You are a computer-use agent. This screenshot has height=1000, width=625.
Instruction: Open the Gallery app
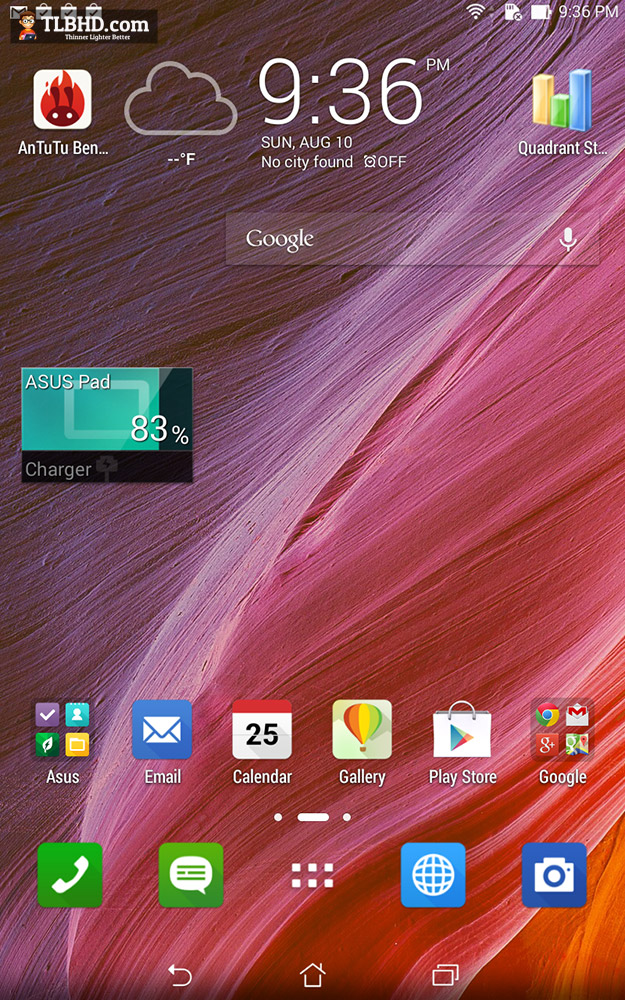[x=362, y=730]
